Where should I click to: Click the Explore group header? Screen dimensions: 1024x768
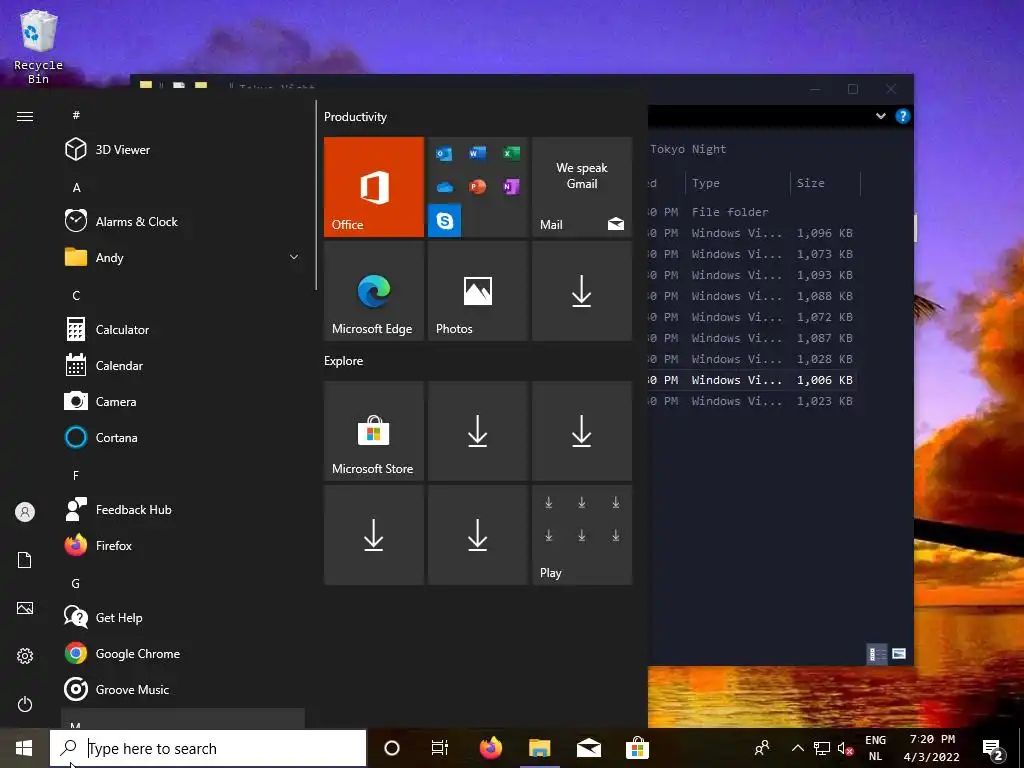[x=344, y=361]
